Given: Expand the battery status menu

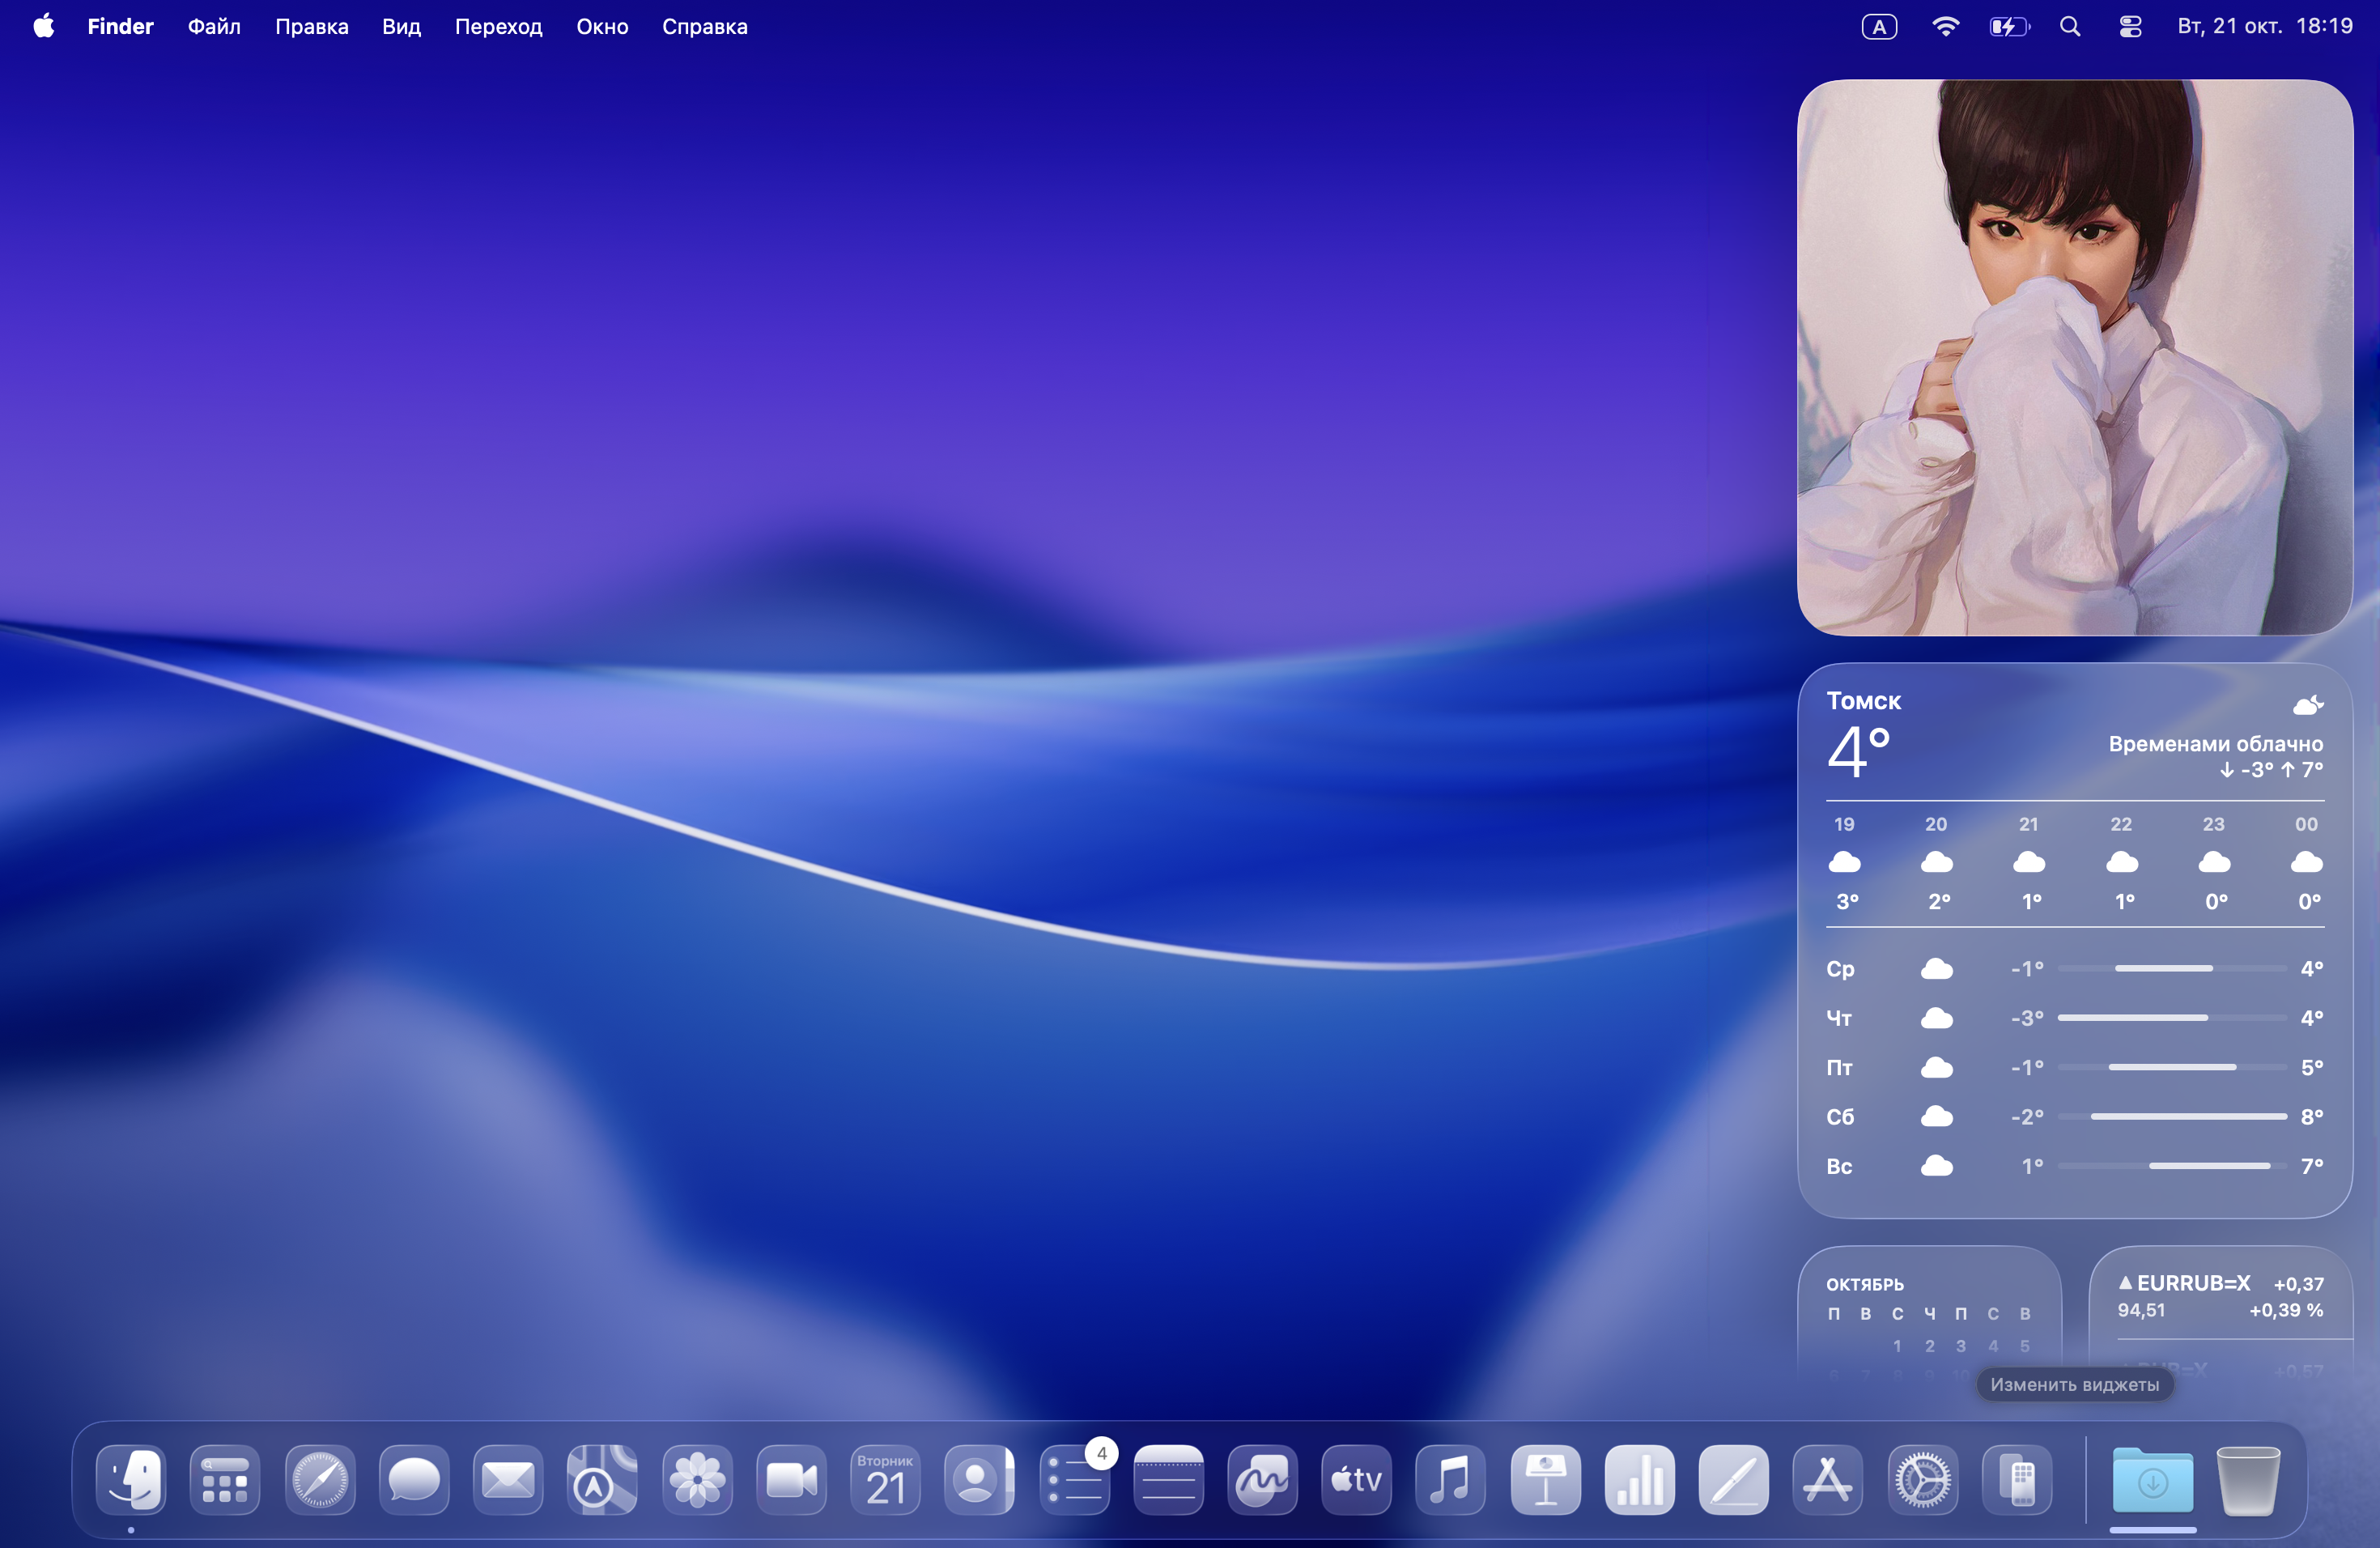Looking at the screenshot, I should pos(2008,27).
